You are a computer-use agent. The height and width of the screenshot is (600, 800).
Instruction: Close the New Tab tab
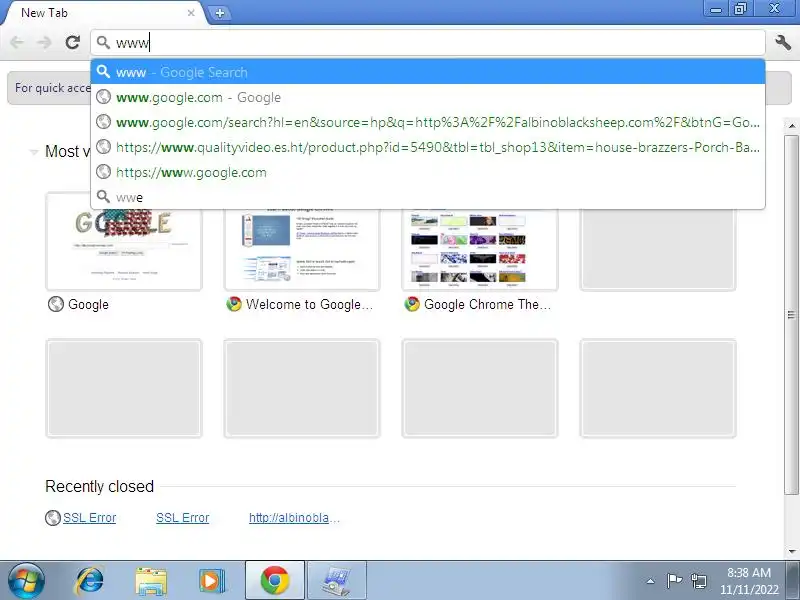point(191,13)
